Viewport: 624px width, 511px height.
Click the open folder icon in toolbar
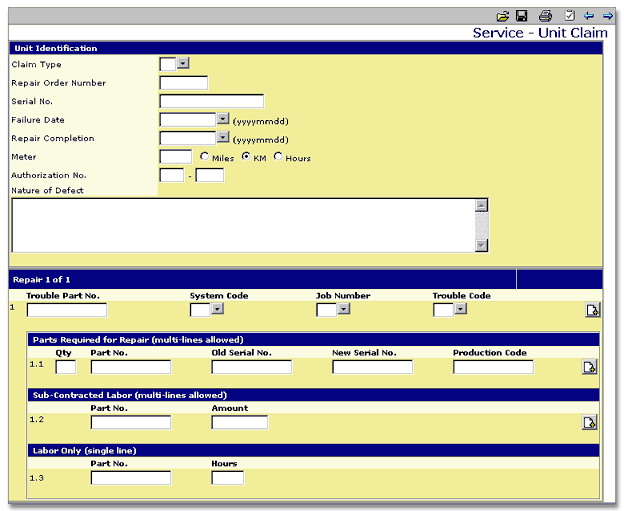coord(503,16)
